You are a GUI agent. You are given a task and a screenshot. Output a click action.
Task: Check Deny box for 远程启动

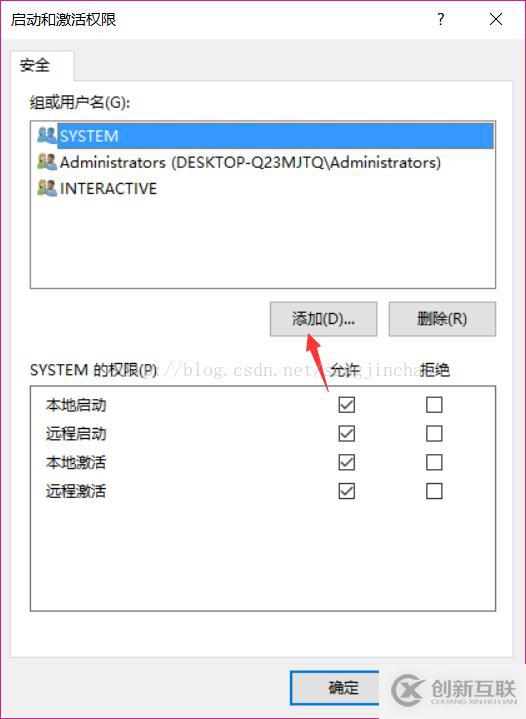434,433
